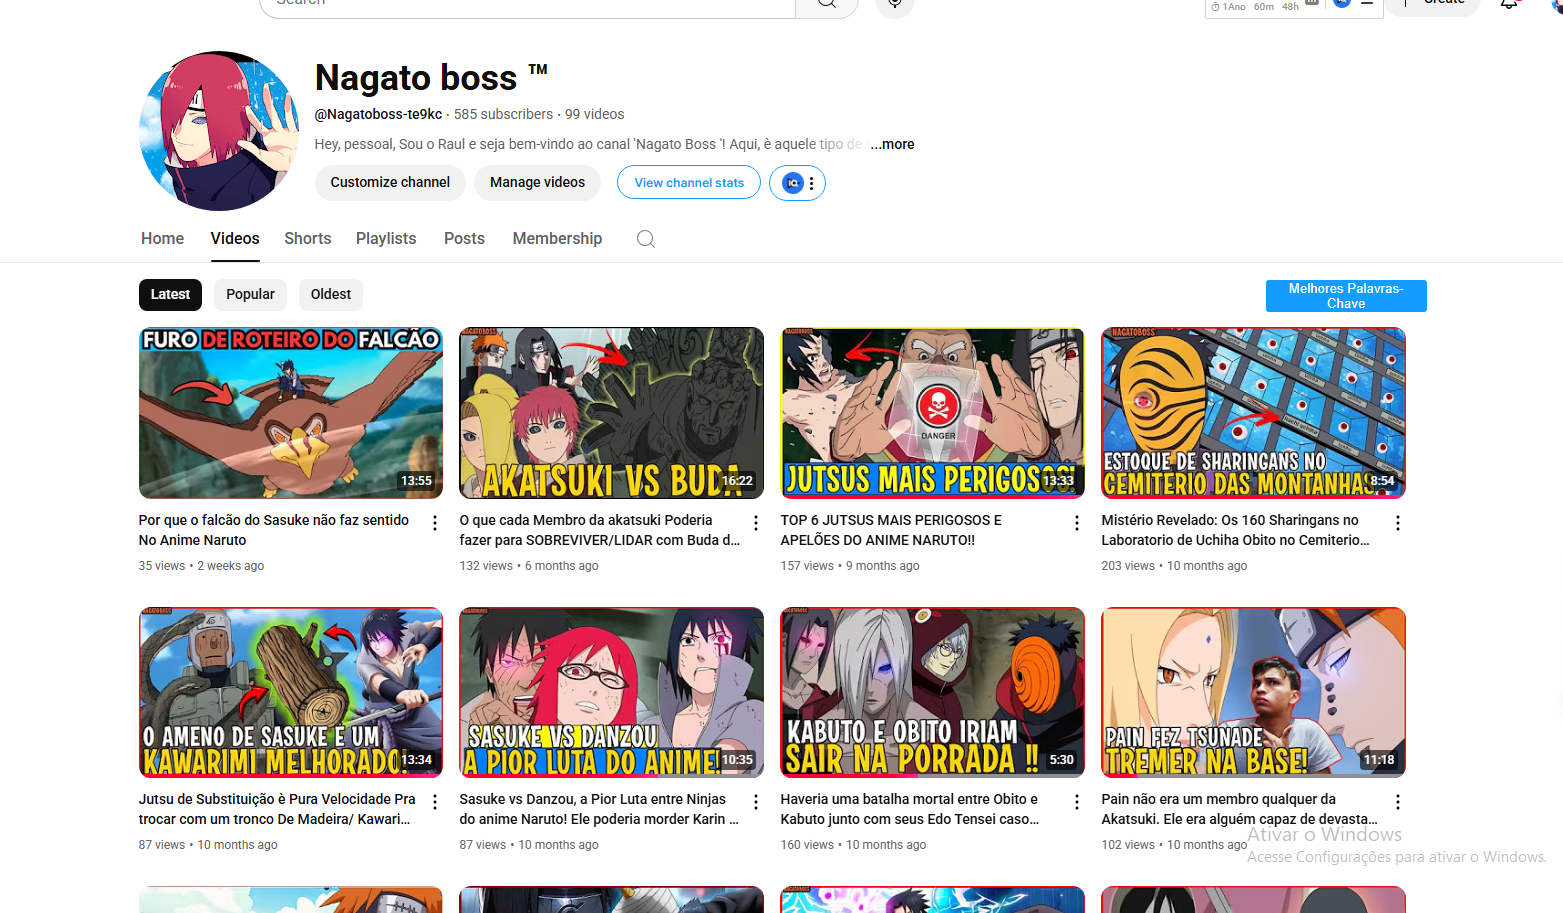
Task: Open PAIN FEZ TSUNADE TREMER thumbnail
Action: point(1253,692)
